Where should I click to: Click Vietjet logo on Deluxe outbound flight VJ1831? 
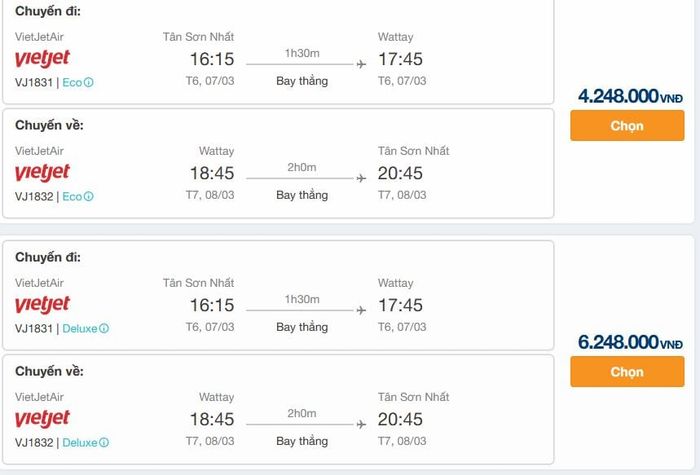point(42,305)
